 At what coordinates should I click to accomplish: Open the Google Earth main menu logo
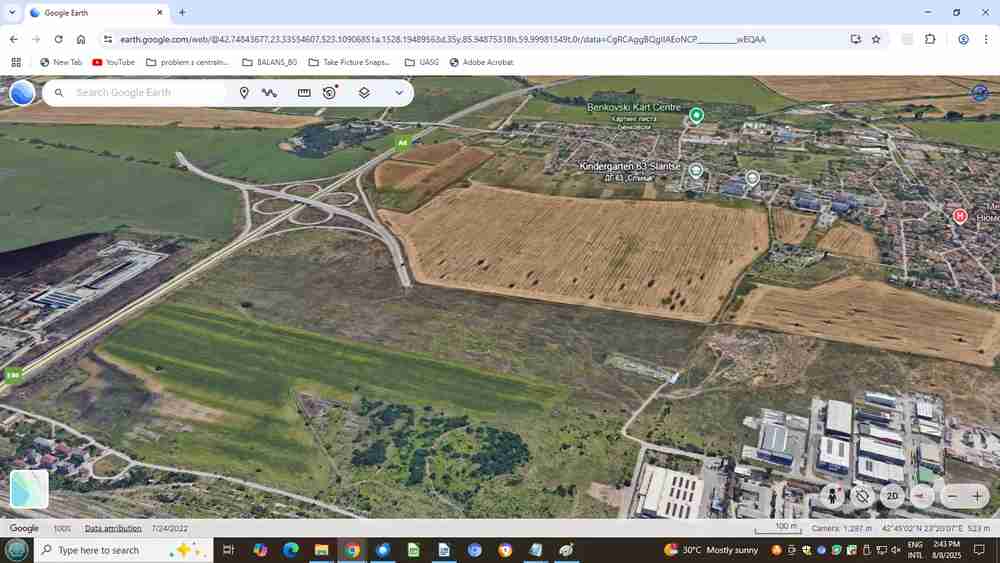click(22, 93)
